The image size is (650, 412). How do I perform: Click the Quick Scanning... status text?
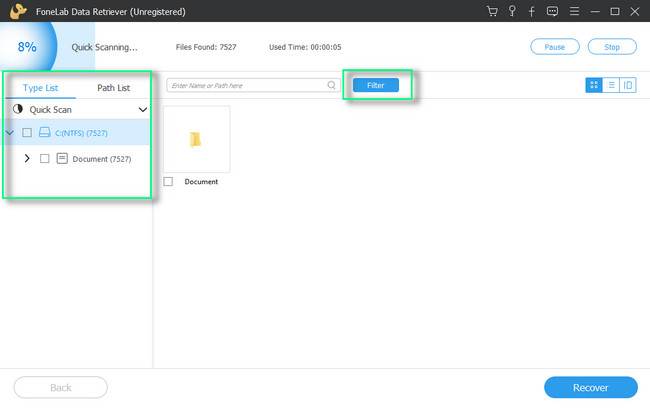click(104, 47)
